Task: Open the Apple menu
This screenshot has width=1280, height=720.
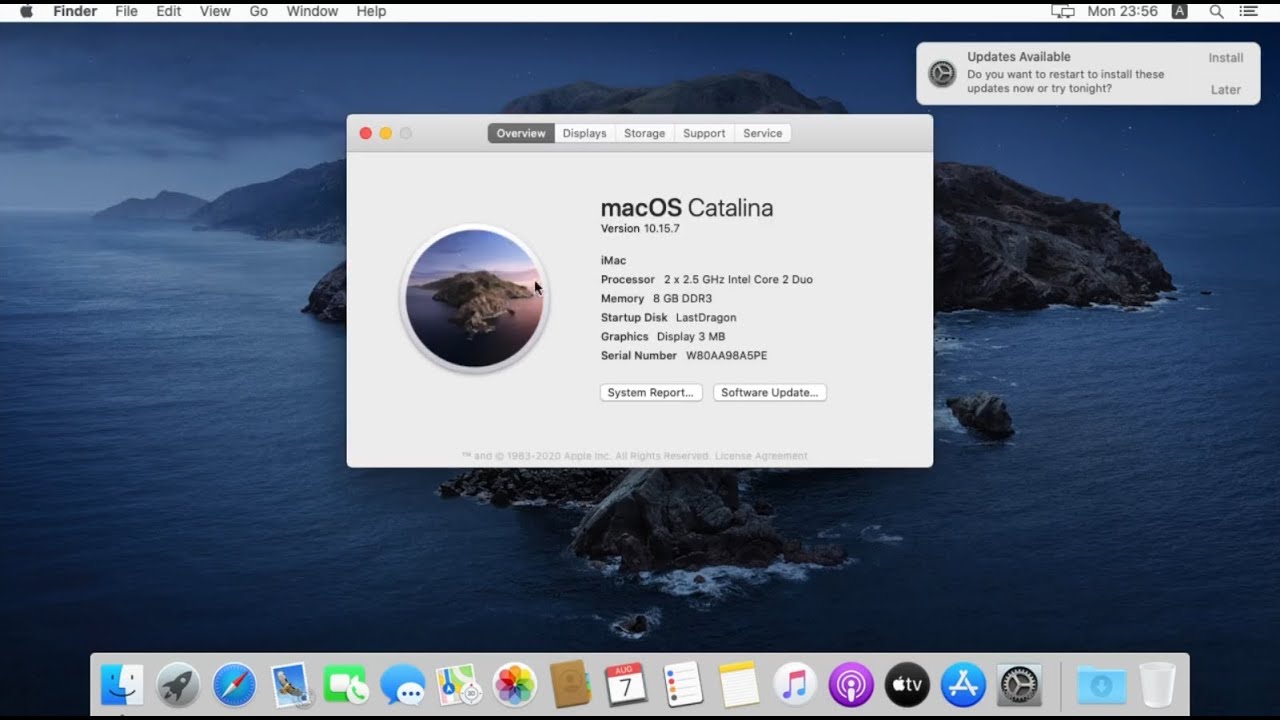Action: click(26, 11)
